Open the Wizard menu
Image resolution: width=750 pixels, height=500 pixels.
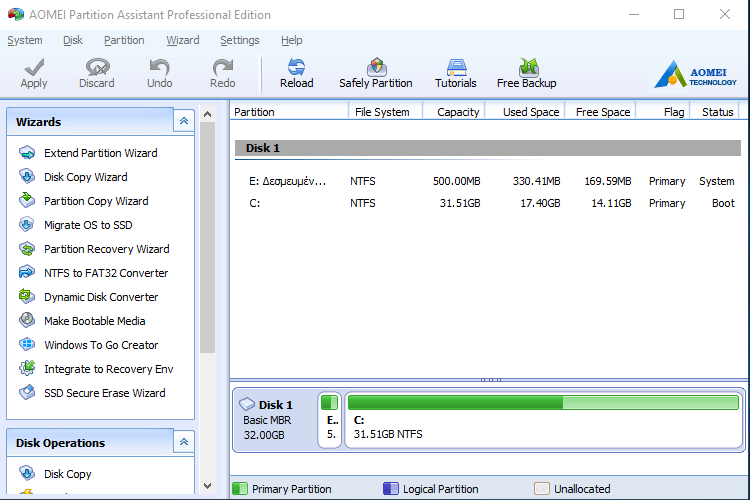click(183, 40)
